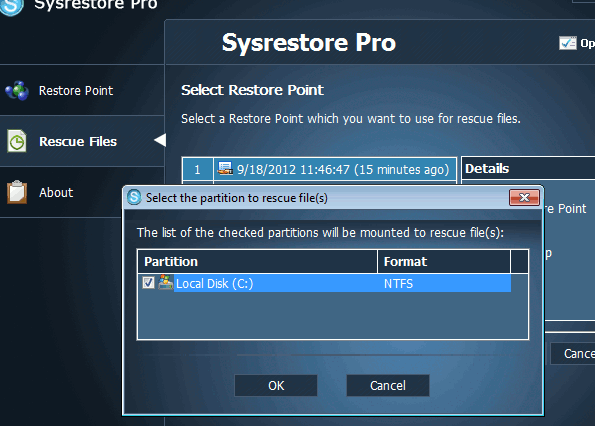
Task: Click the restore point computer icon in row 1
Action: coord(225,168)
